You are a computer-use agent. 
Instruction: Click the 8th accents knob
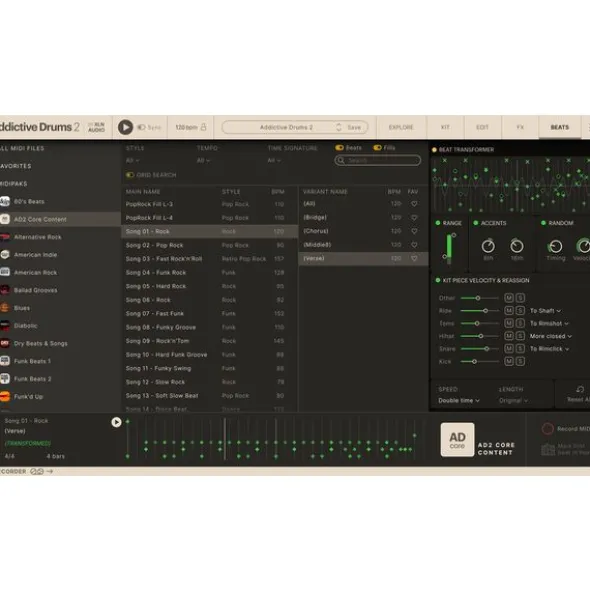pyautogui.click(x=488, y=246)
